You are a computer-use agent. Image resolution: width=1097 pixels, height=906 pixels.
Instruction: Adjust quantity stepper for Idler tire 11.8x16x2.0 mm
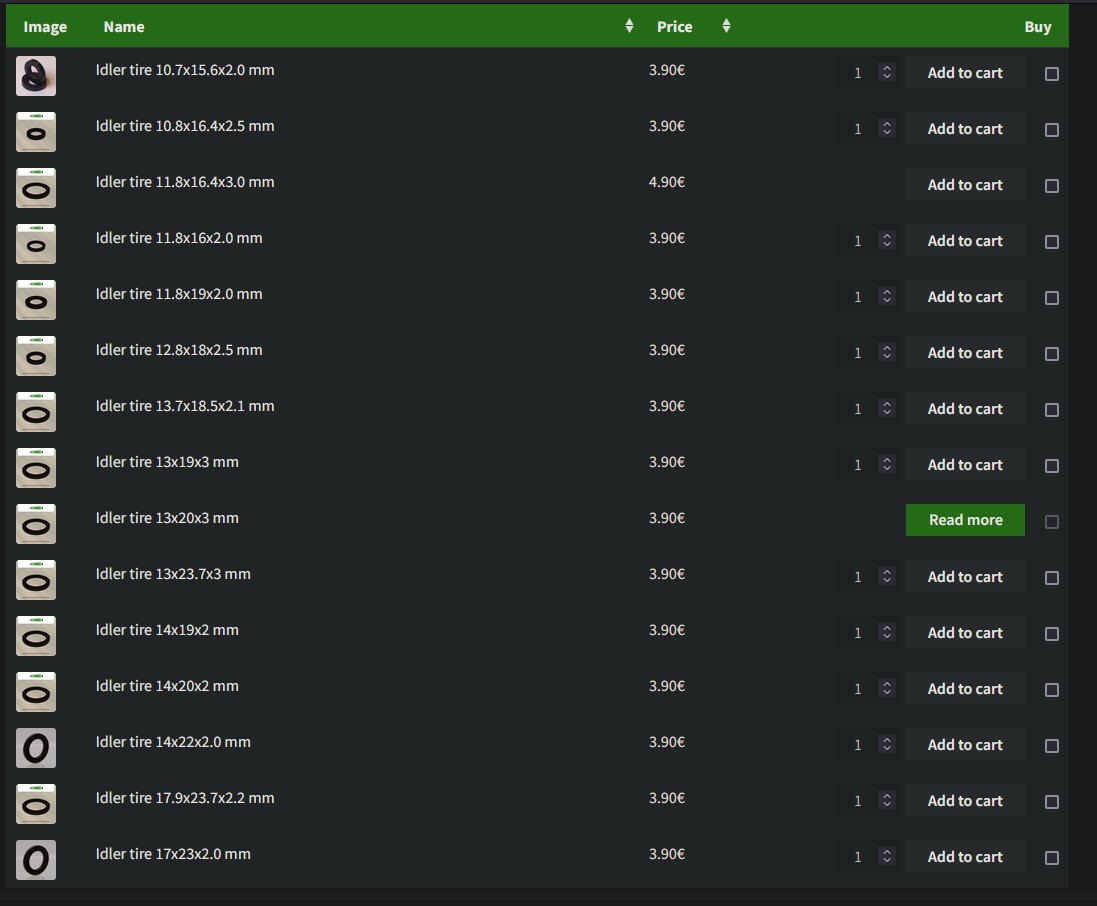click(886, 240)
